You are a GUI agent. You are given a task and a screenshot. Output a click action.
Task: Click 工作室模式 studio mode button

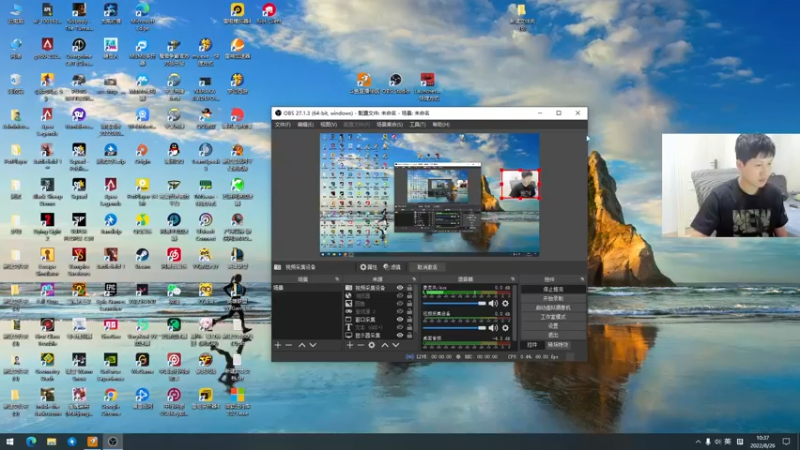click(553, 317)
